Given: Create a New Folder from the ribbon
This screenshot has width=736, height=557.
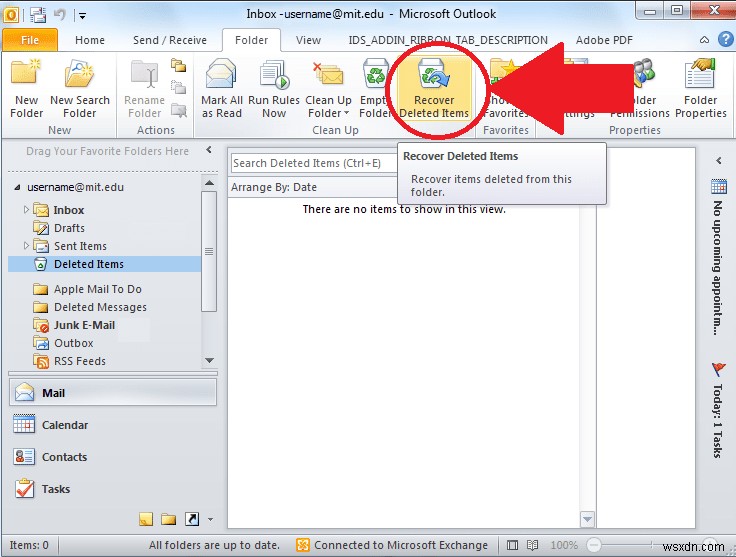Looking at the screenshot, I should point(26,89).
